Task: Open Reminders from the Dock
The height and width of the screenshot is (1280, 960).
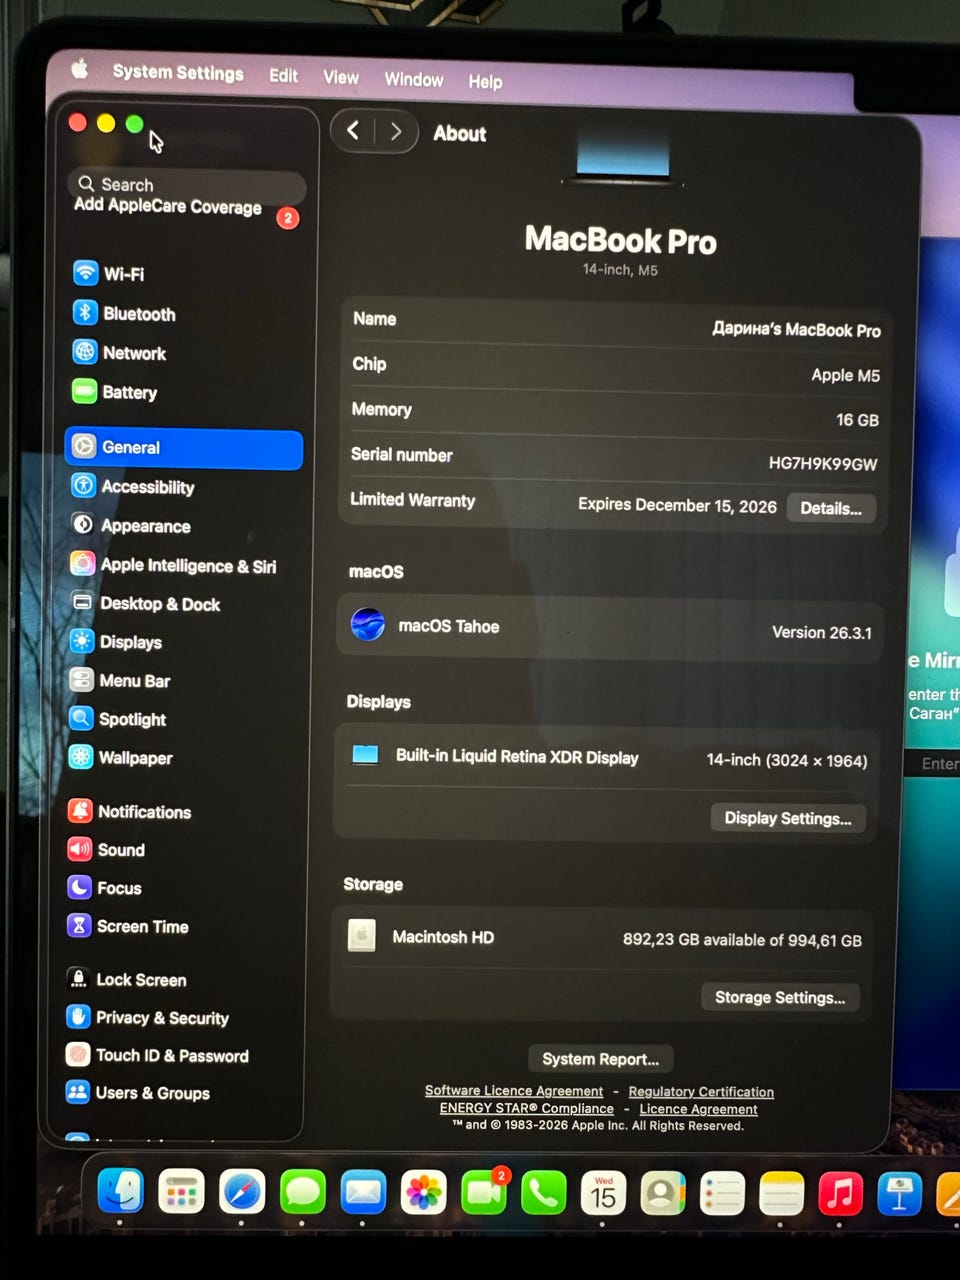Action: (x=722, y=1194)
